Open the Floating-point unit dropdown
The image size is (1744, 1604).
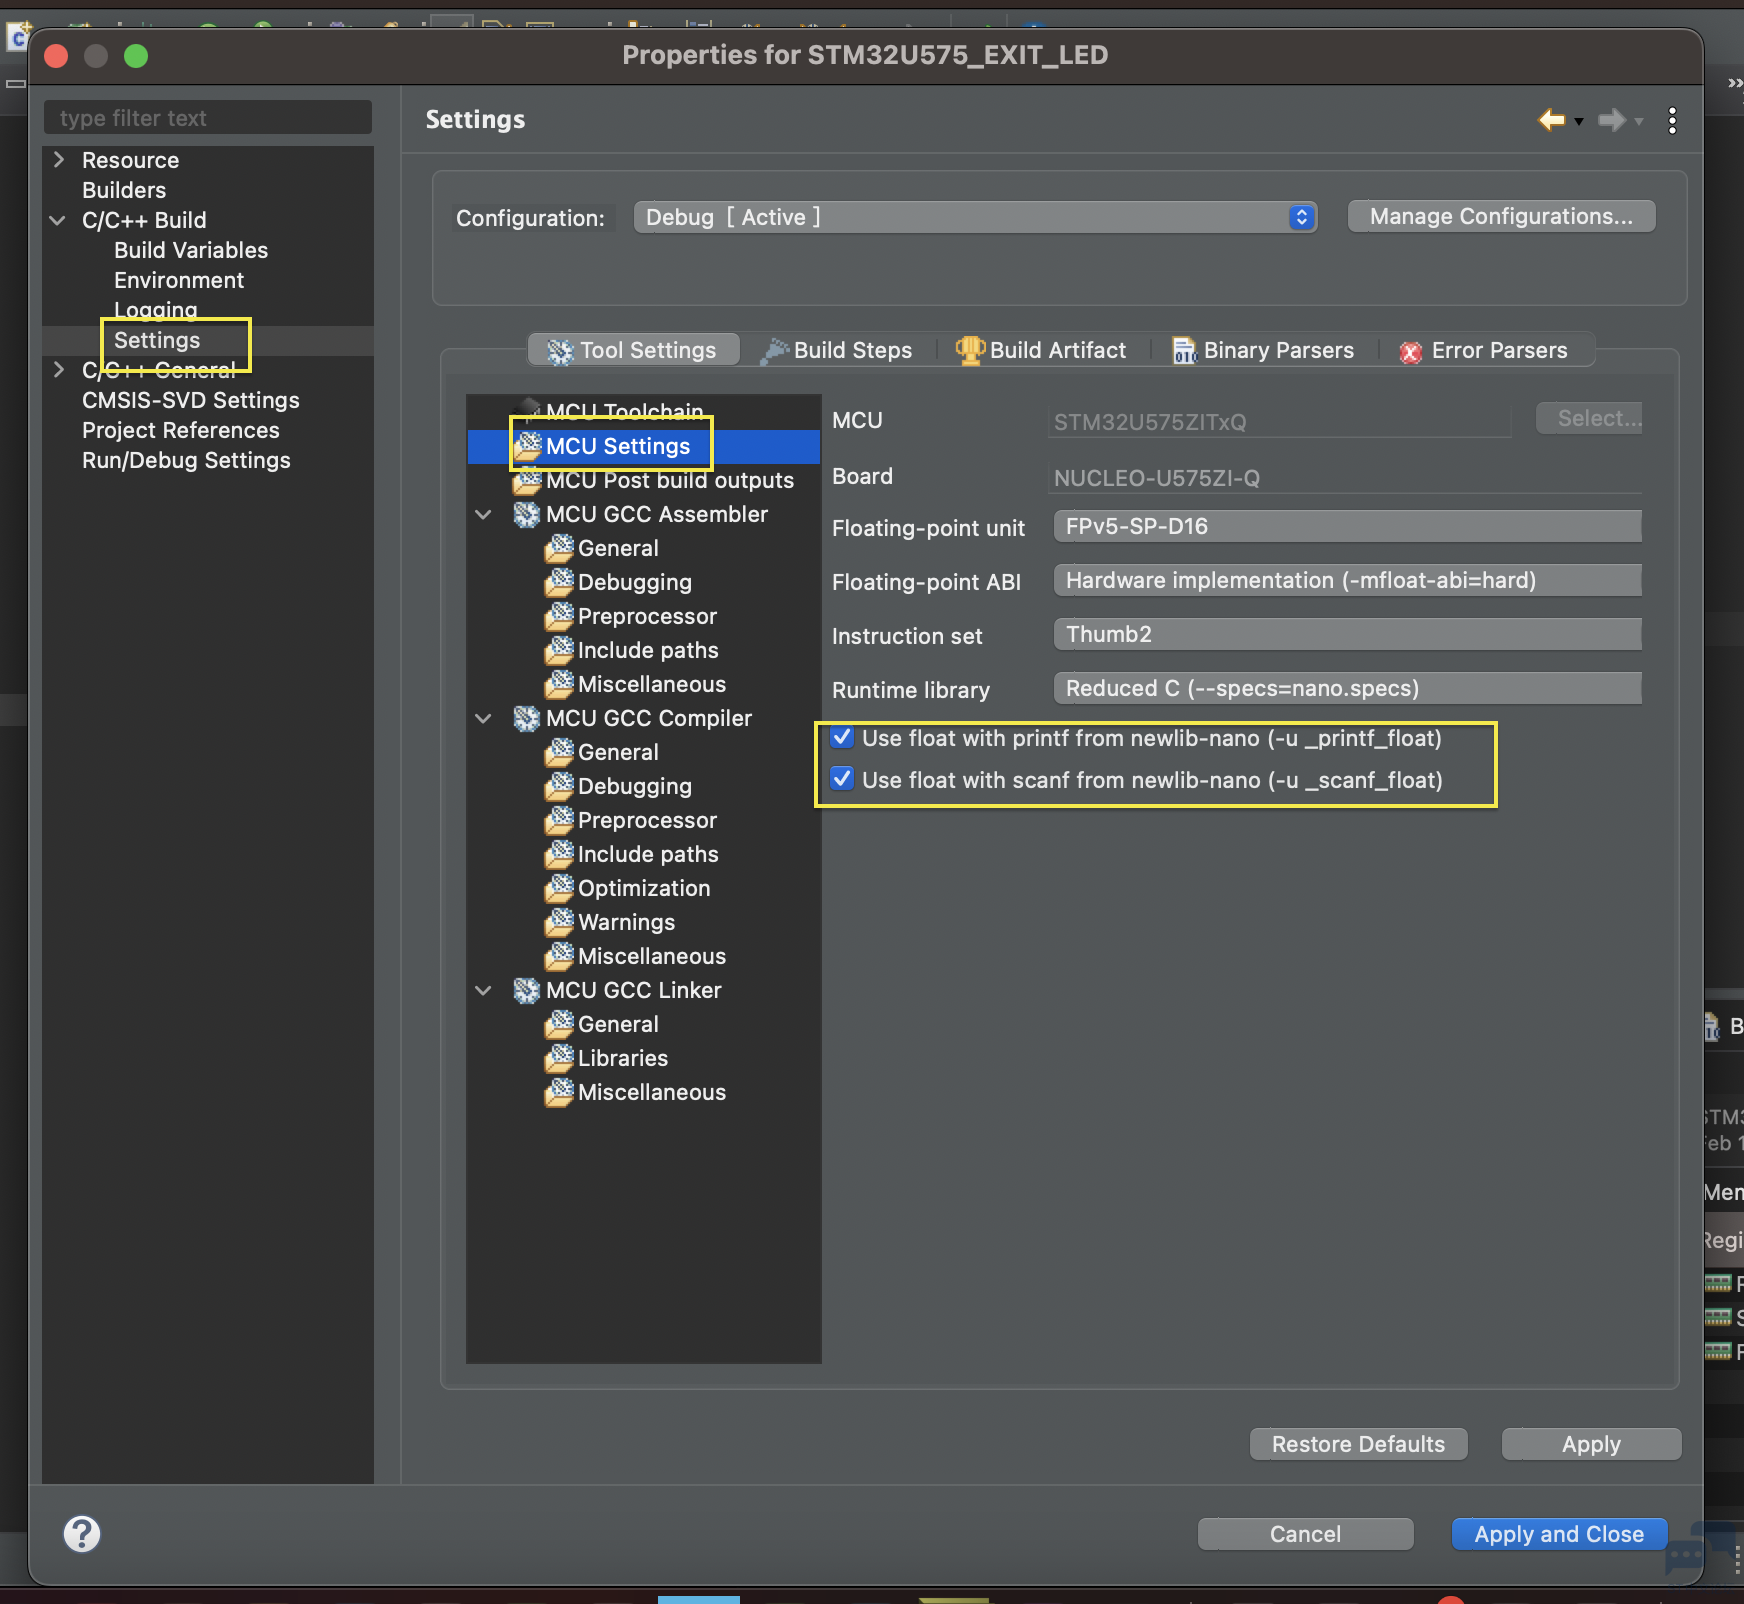pos(1347,526)
